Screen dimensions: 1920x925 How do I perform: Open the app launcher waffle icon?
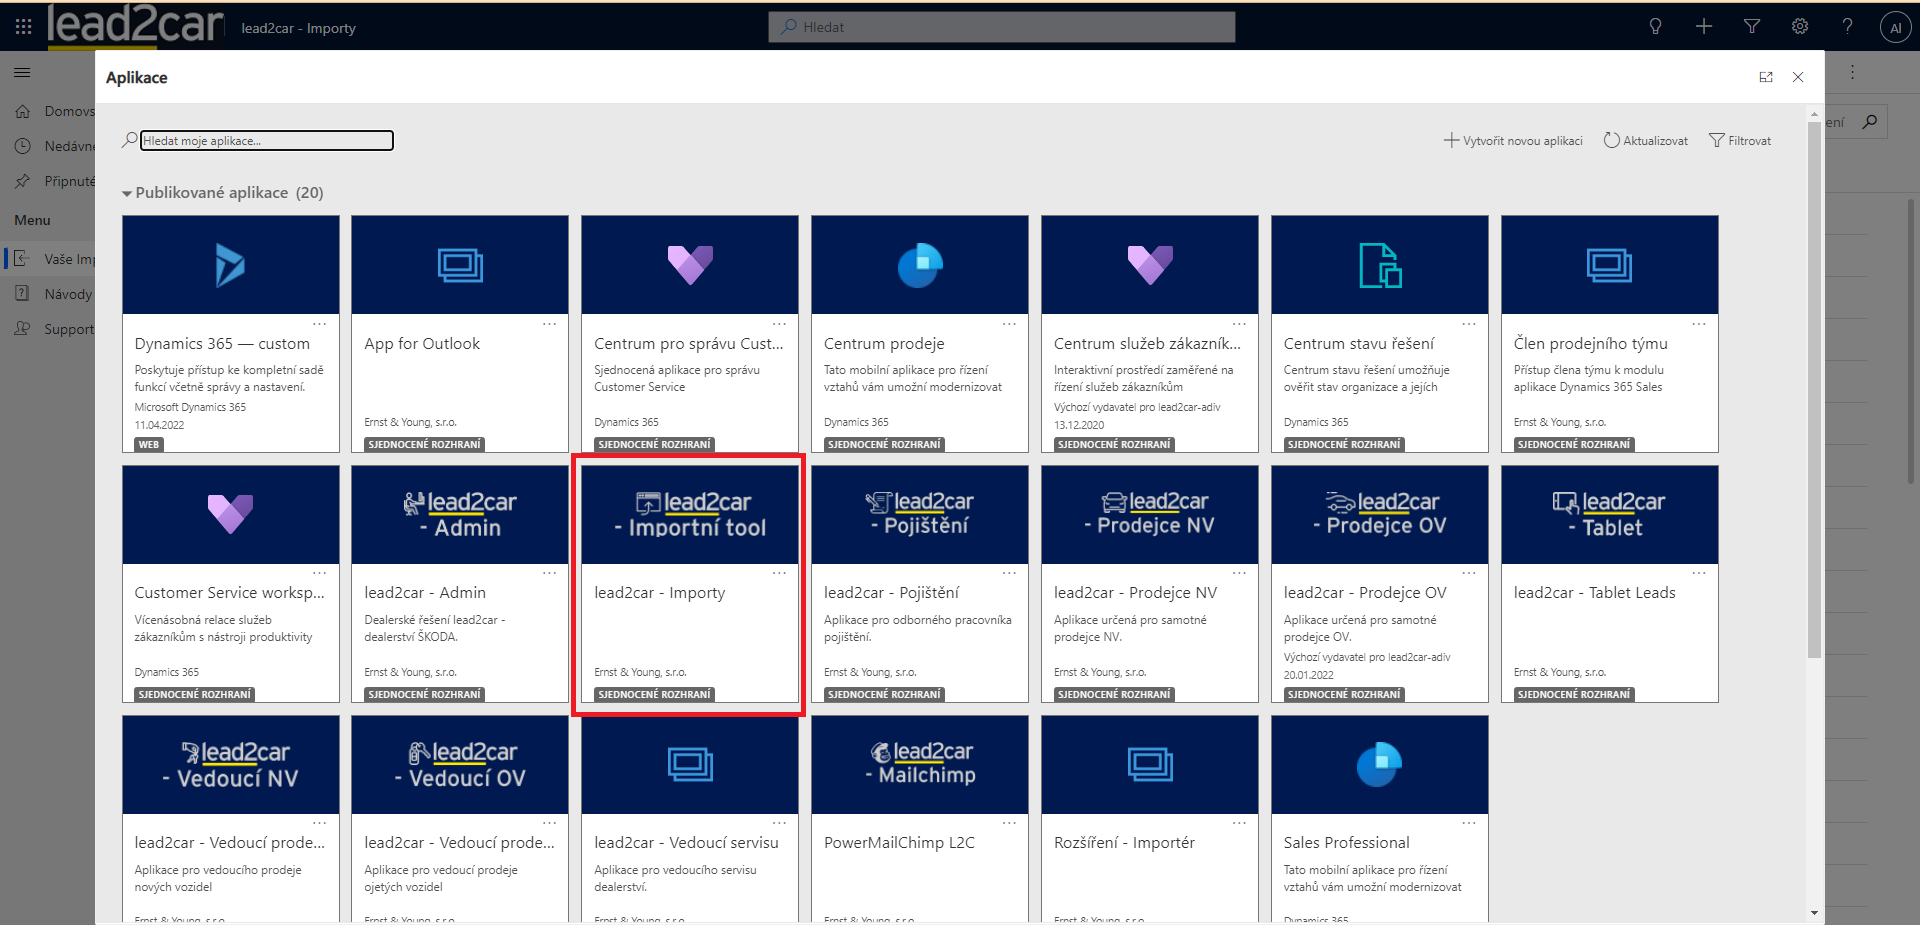point(23,27)
